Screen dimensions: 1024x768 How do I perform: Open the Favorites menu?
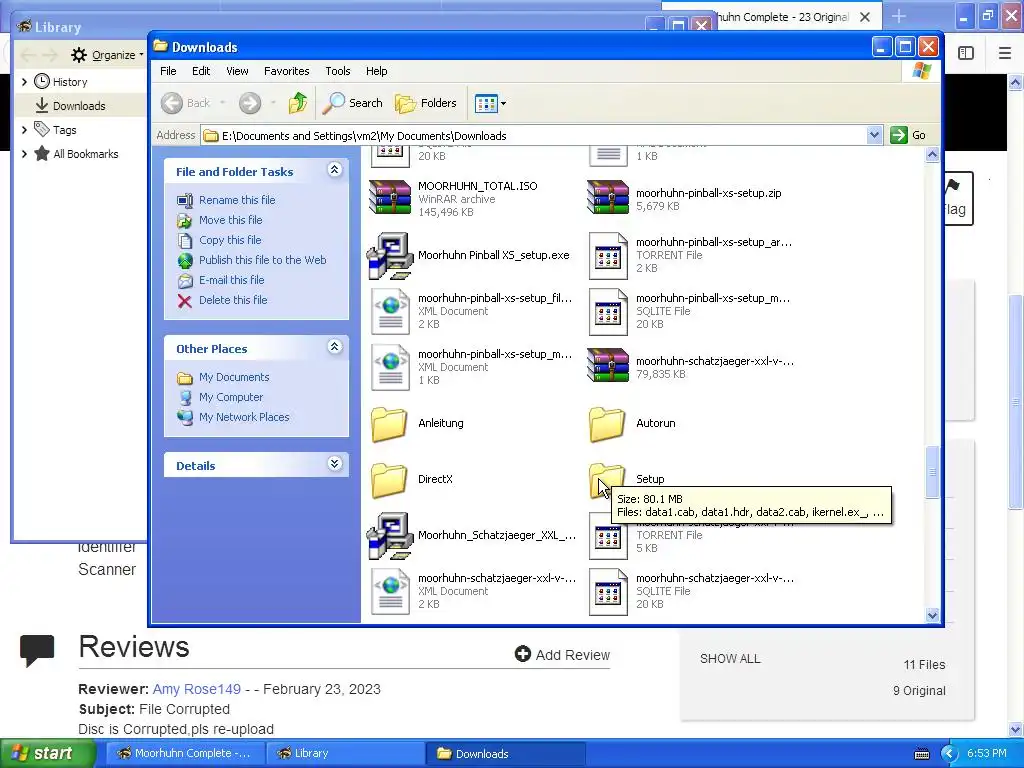point(287,71)
